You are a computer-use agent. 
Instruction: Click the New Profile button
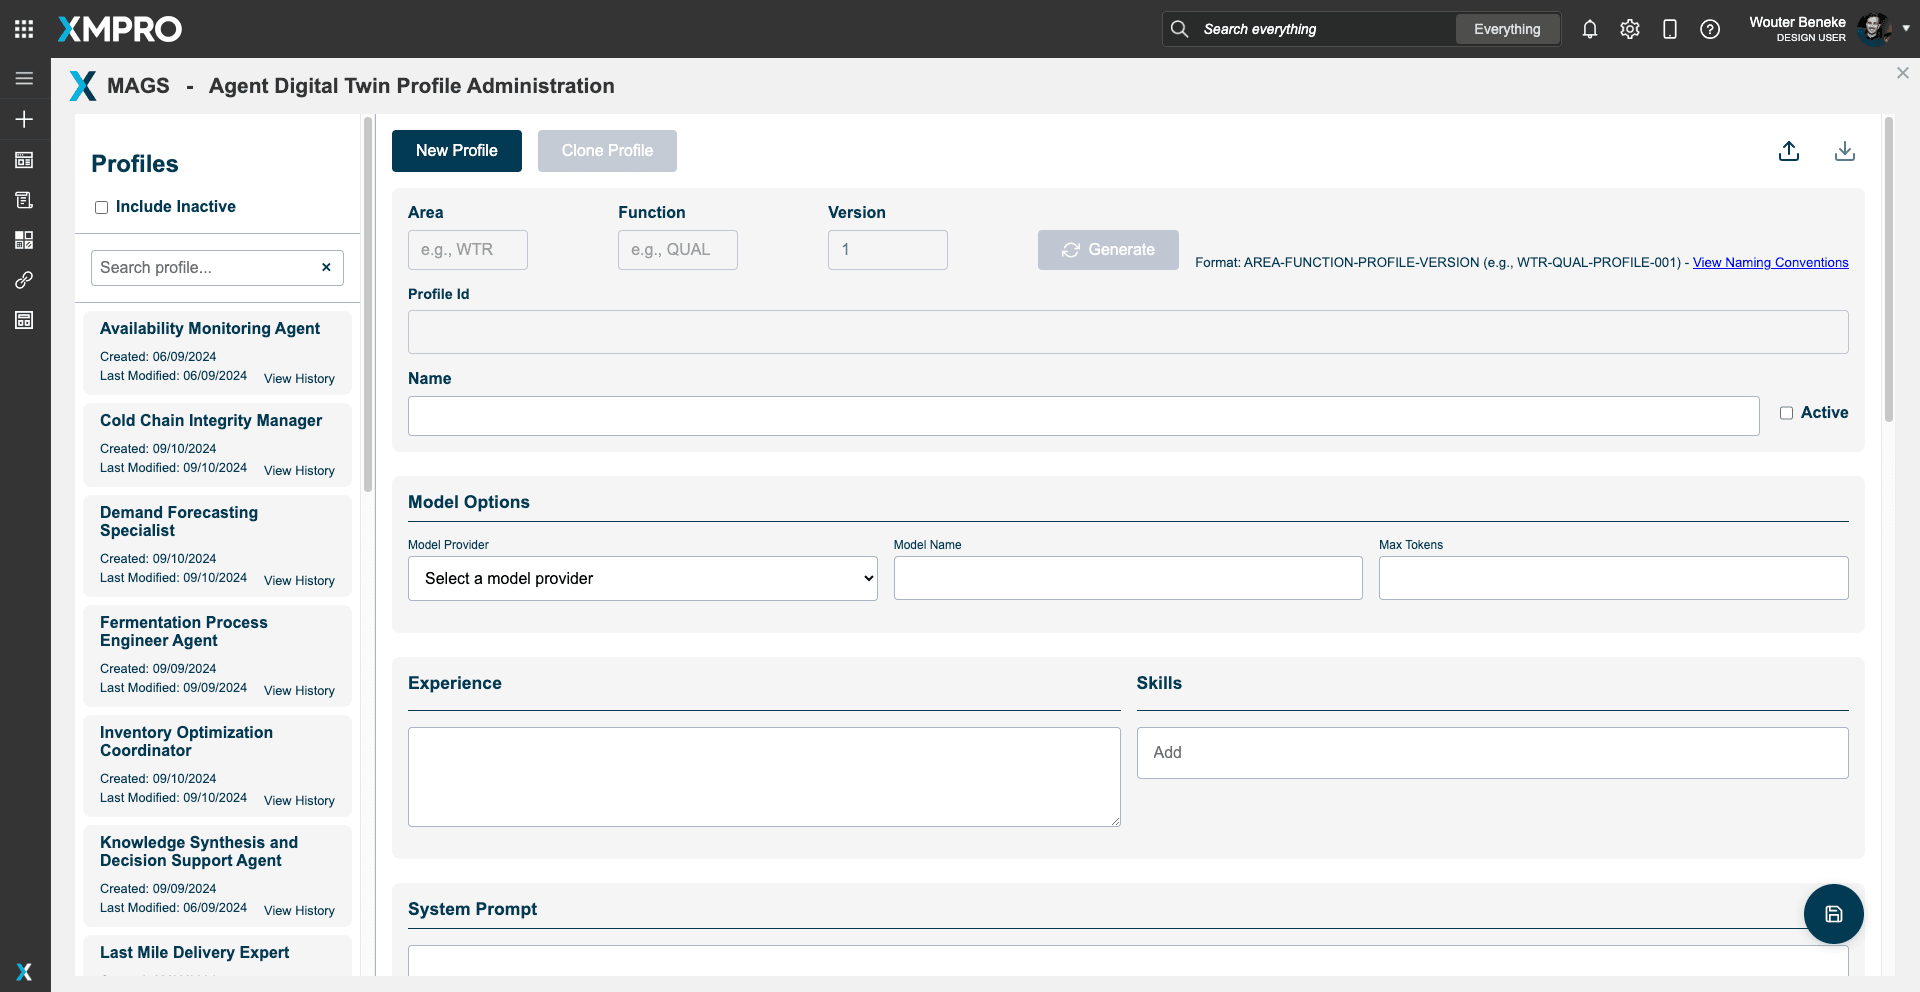(456, 151)
